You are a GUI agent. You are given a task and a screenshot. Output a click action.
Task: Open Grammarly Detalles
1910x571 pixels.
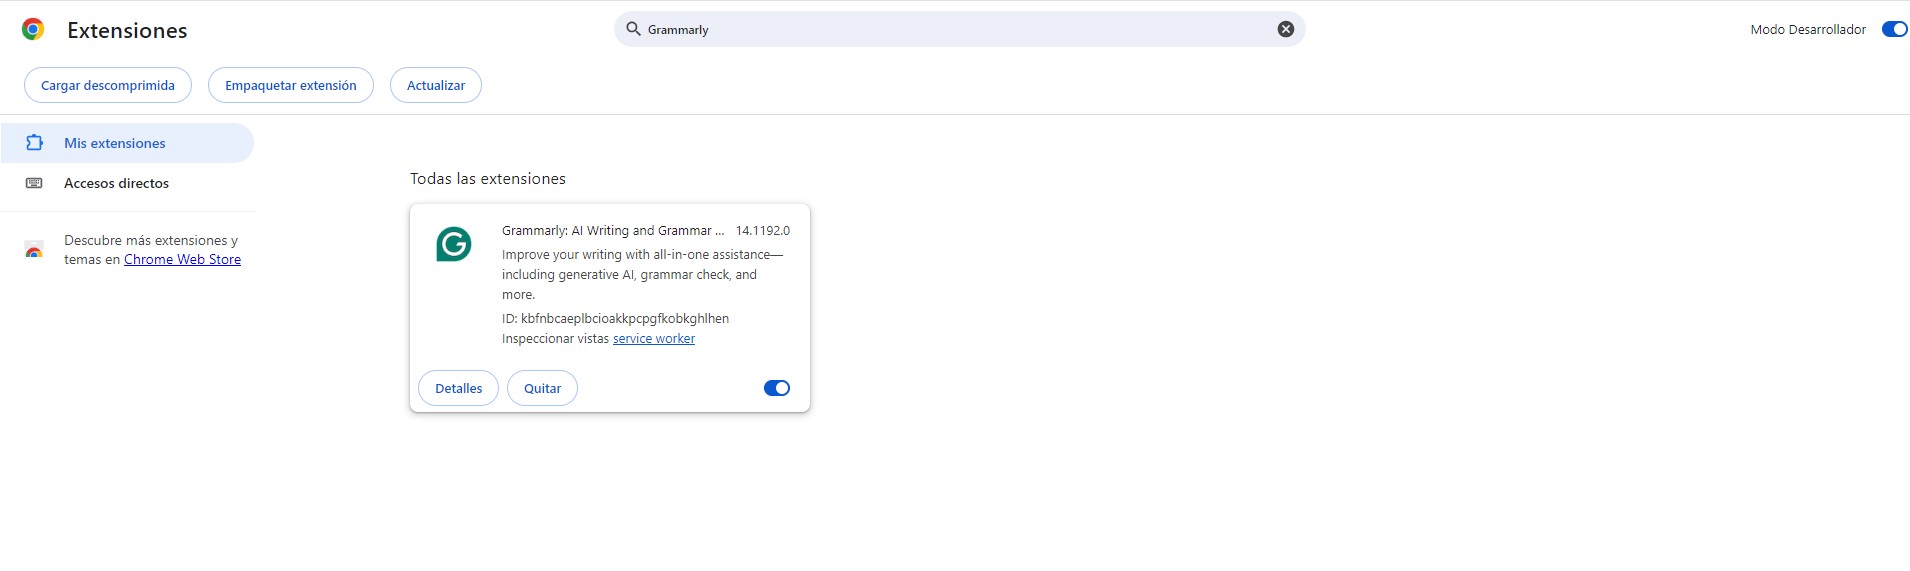click(x=458, y=388)
